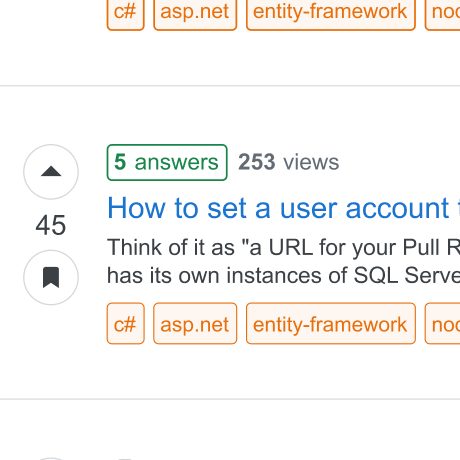Open "How to set a user account" question
Viewport: 460px width, 460px height.
(283, 208)
